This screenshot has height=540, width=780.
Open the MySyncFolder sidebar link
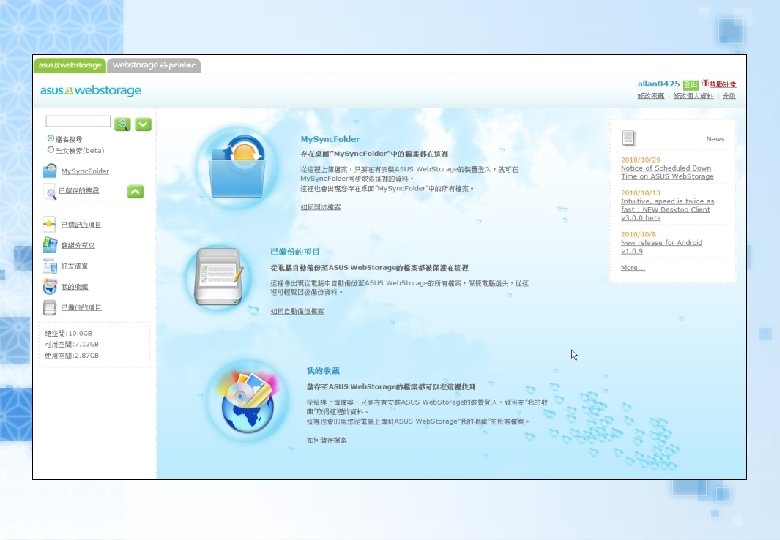[85, 171]
